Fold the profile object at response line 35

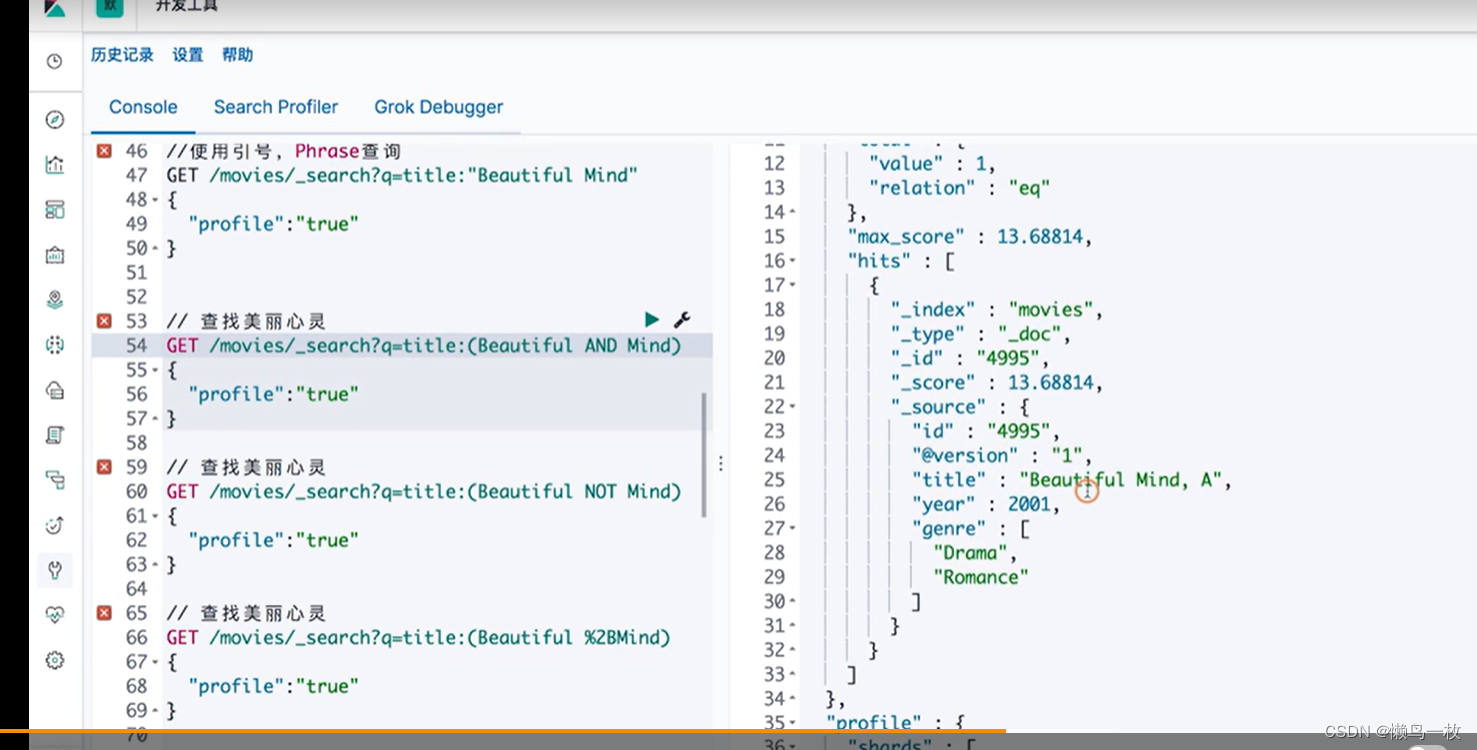[x=793, y=722]
